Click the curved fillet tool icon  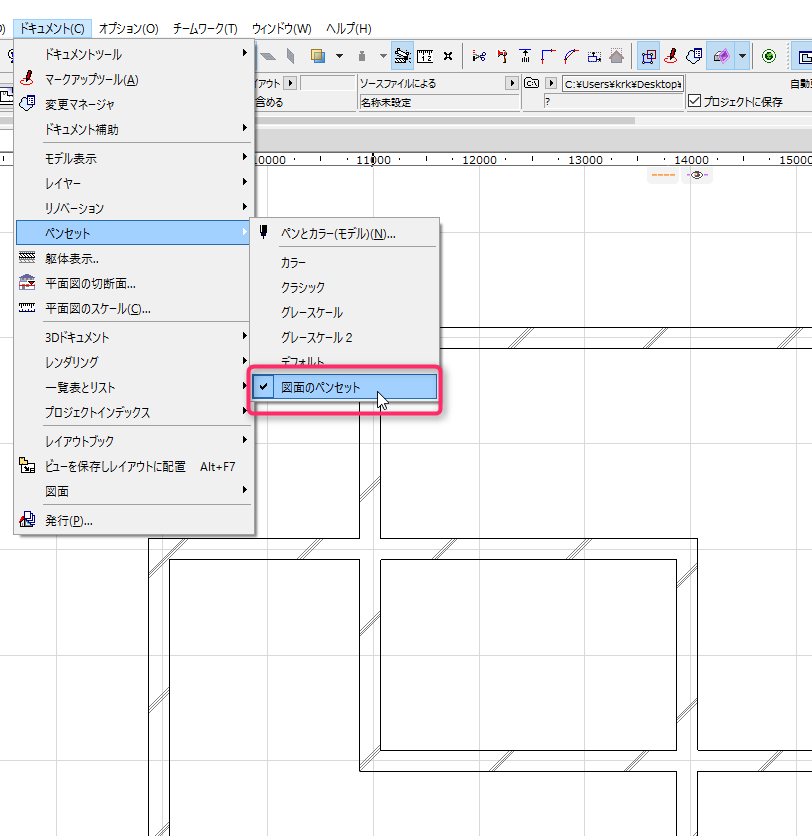(571, 56)
